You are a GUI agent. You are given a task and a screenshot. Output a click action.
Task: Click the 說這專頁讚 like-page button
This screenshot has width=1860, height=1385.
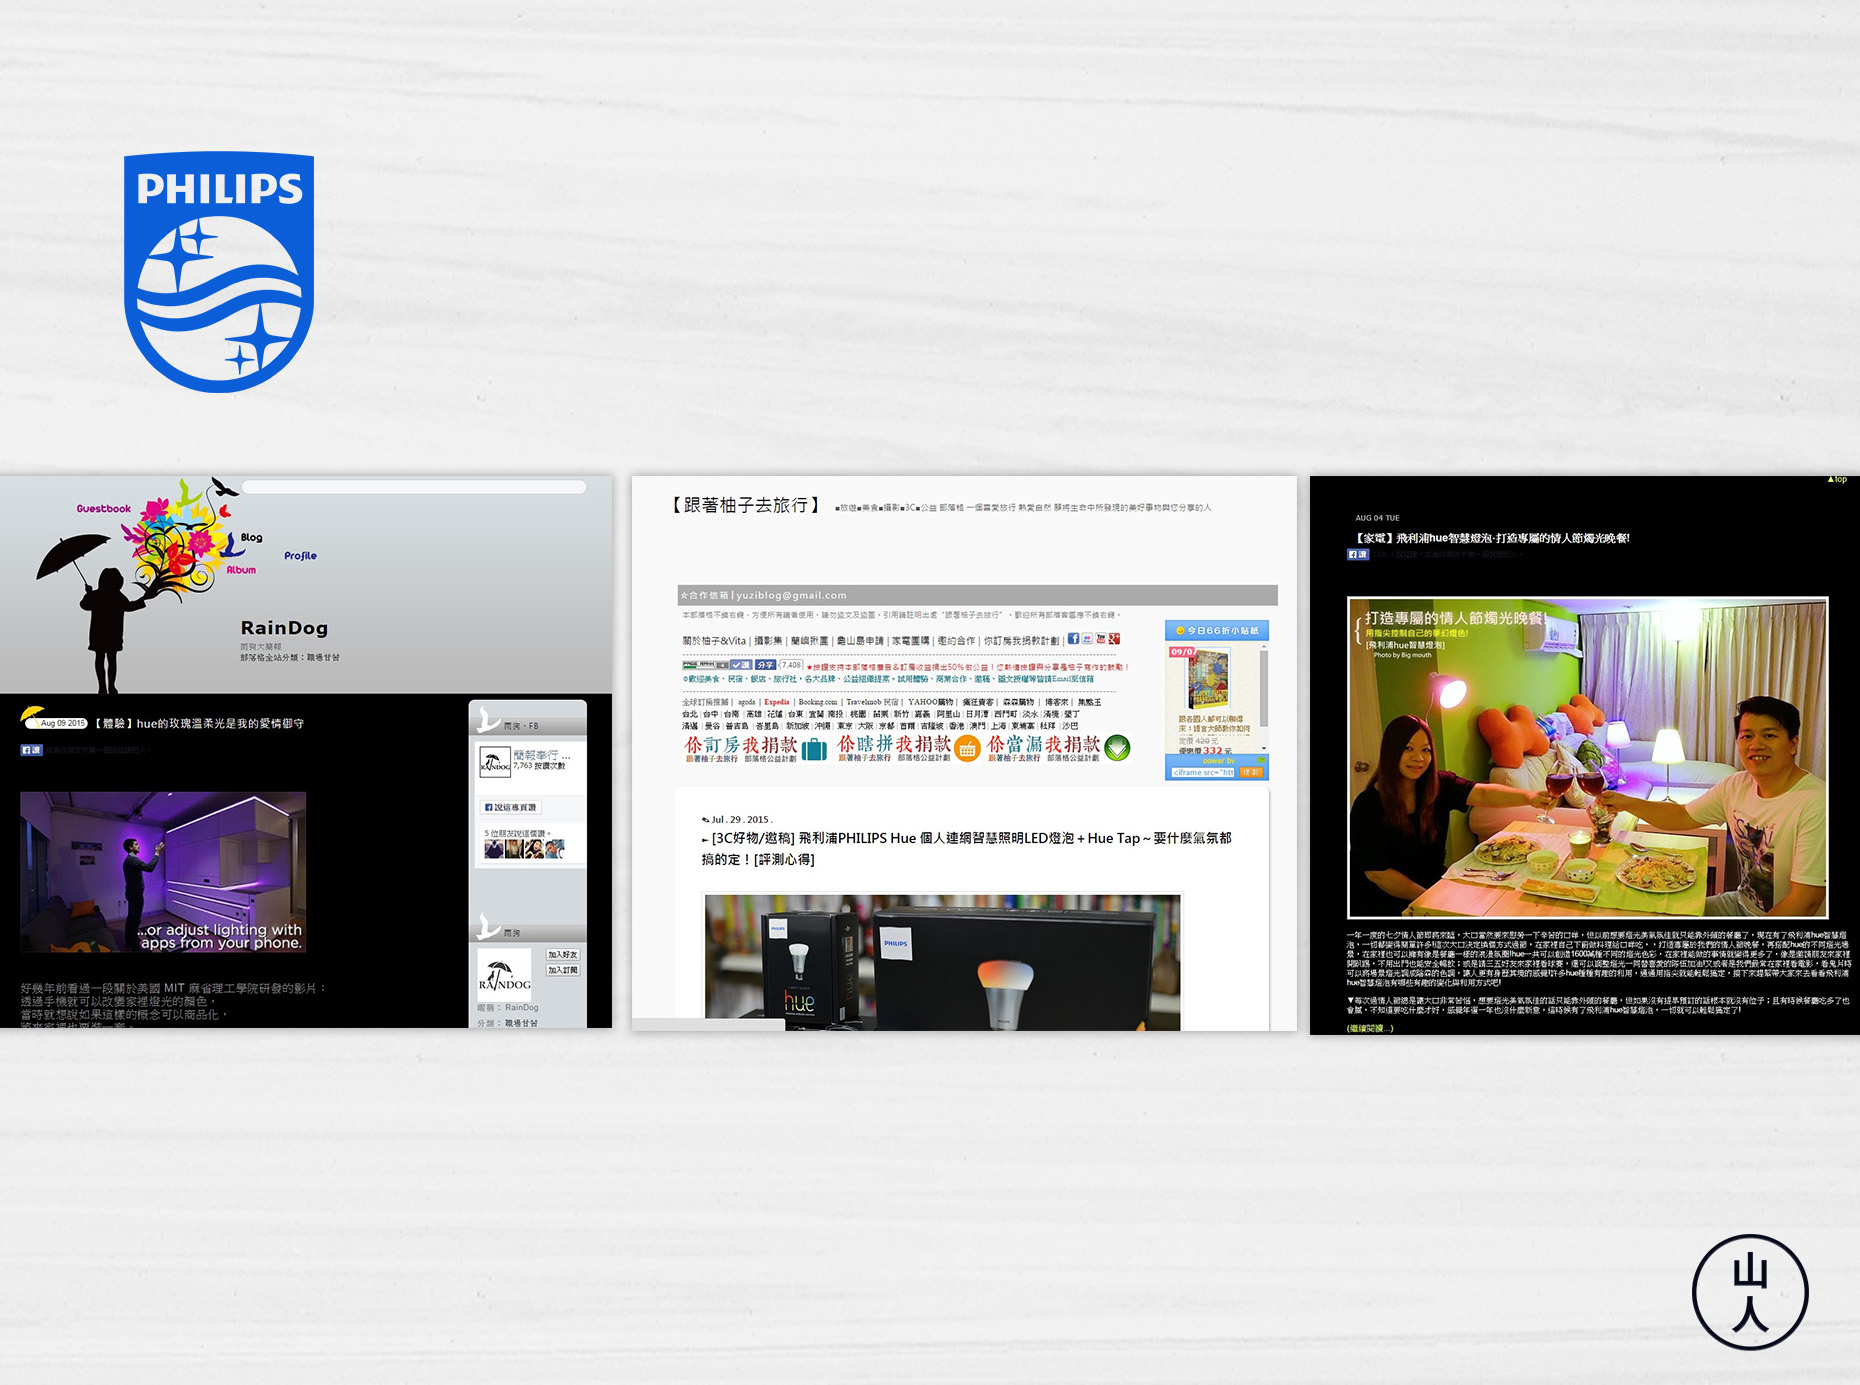511,807
